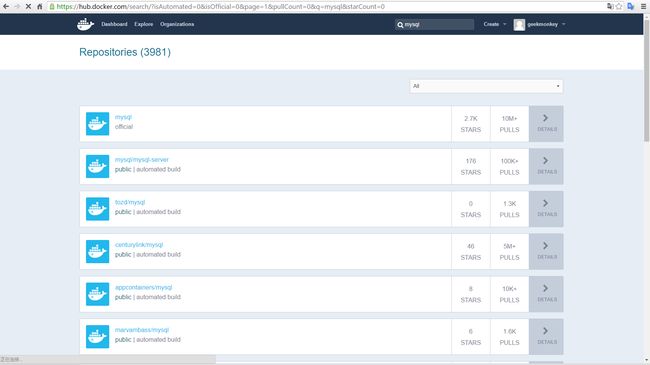
Task: Open the appcontainers/mysql repository link
Action: pyautogui.click(x=143, y=287)
